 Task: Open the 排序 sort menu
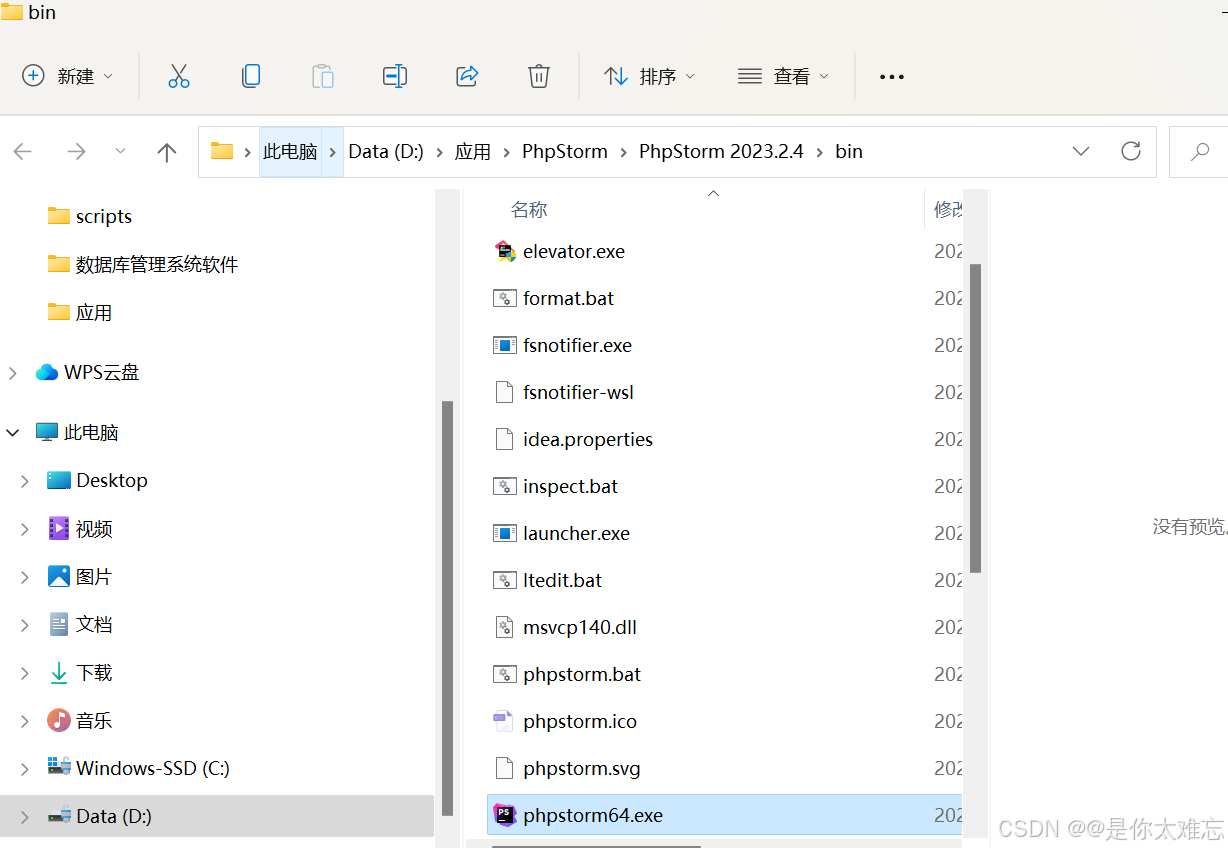click(650, 76)
